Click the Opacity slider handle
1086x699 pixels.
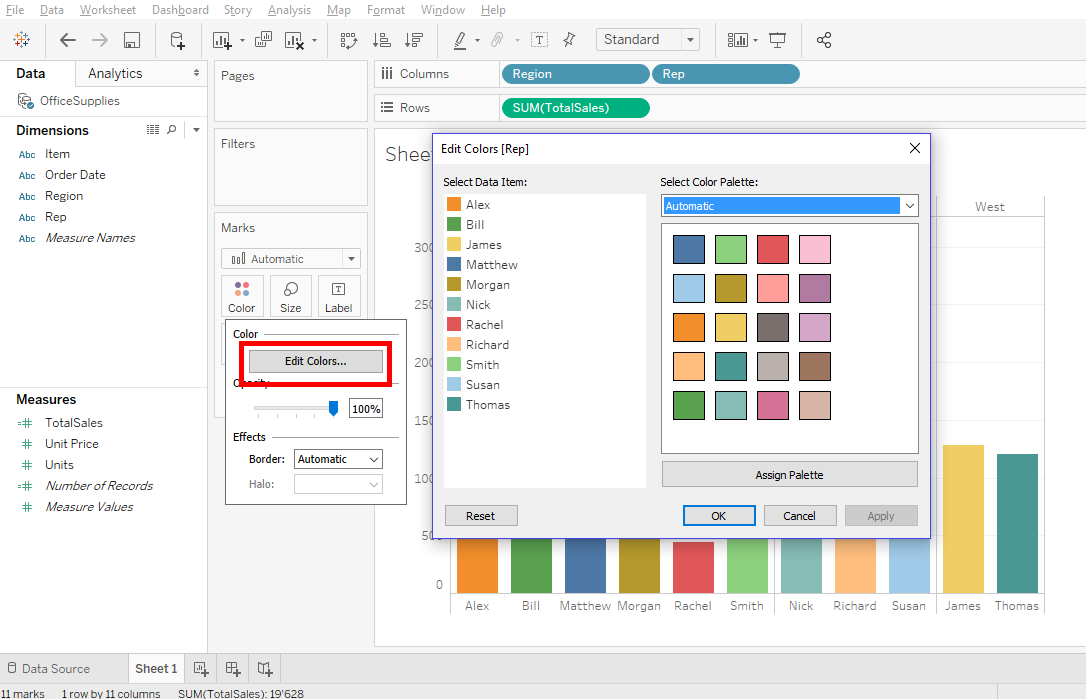pyautogui.click(x=334, y=408)
